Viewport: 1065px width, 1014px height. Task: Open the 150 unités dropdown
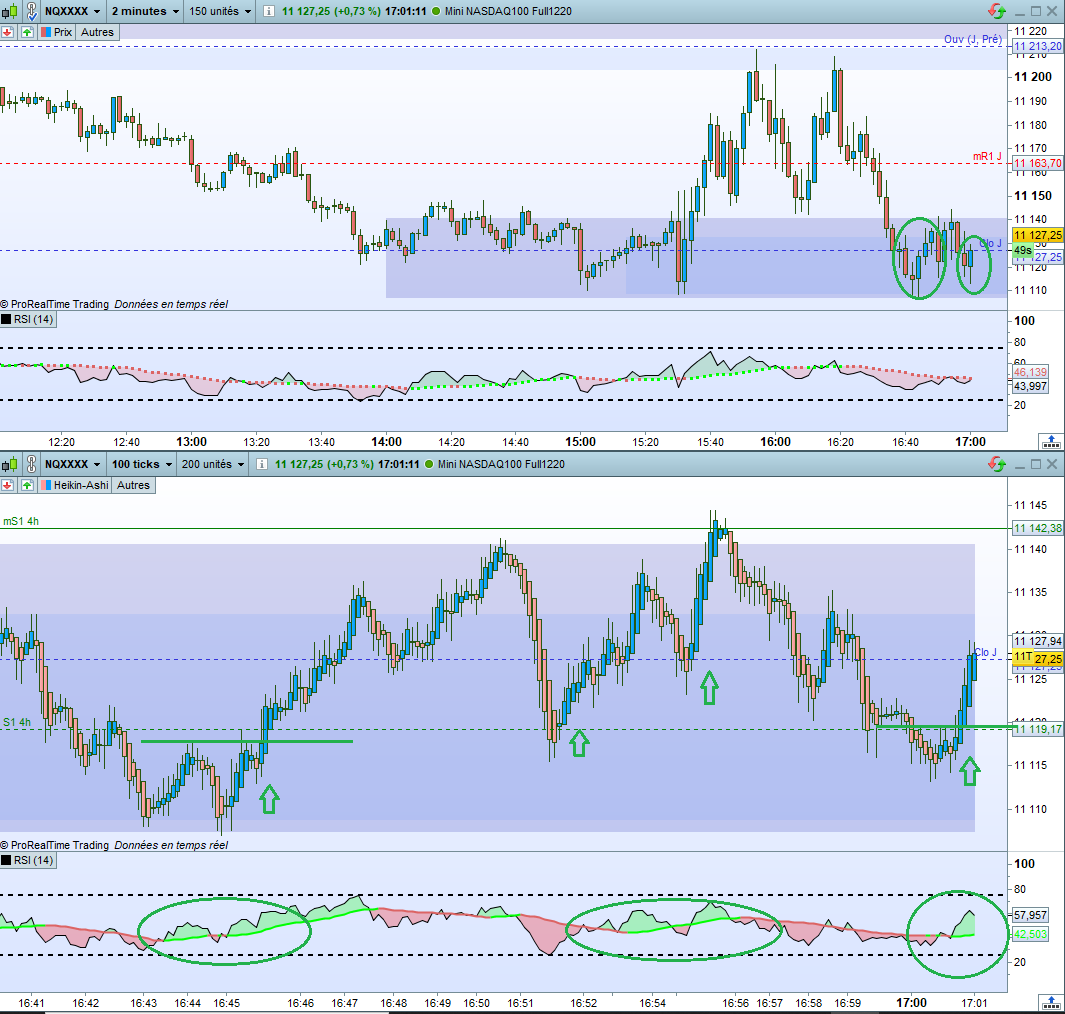click(220, 11)
